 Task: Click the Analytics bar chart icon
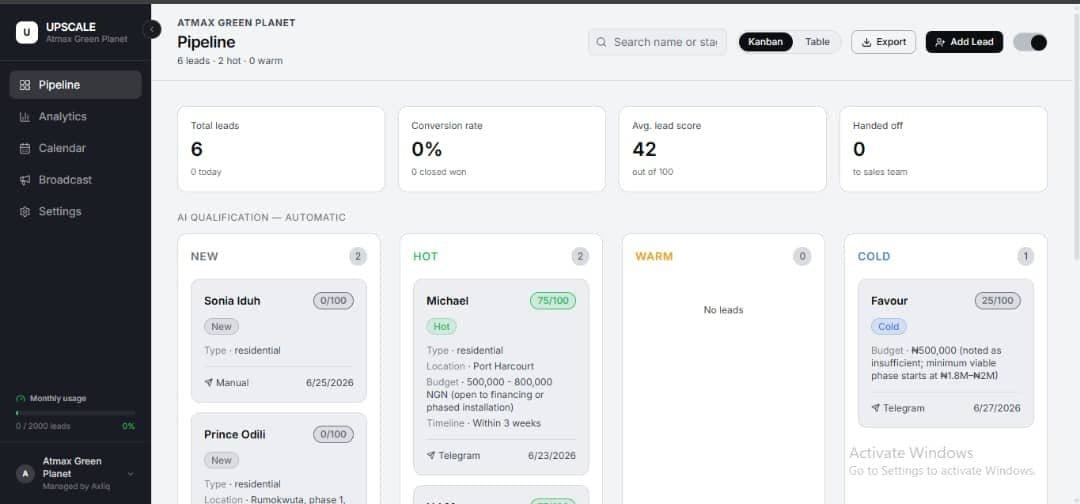pos(25,117)
